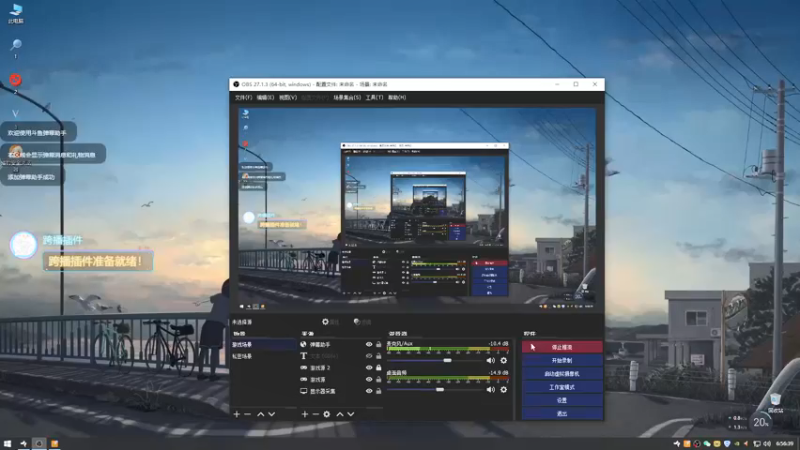Start the virtual camera button

(562, 373)
